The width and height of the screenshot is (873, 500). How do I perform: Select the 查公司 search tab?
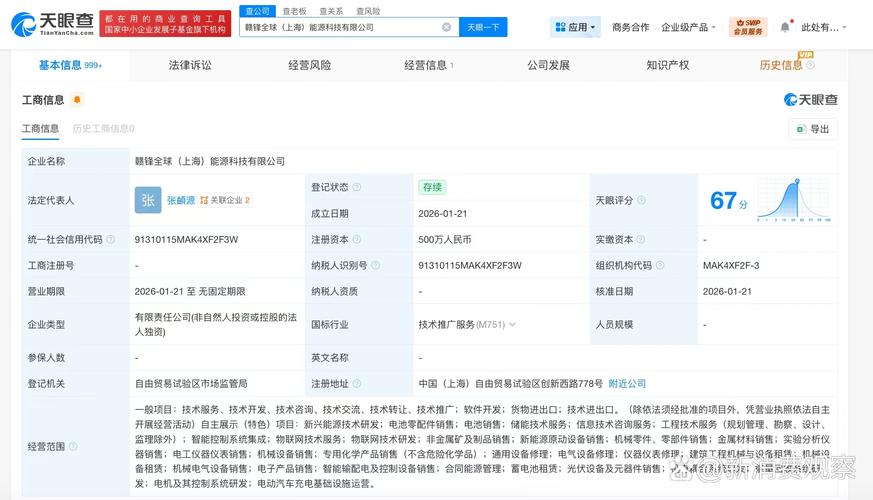click(x=257, y=11)
